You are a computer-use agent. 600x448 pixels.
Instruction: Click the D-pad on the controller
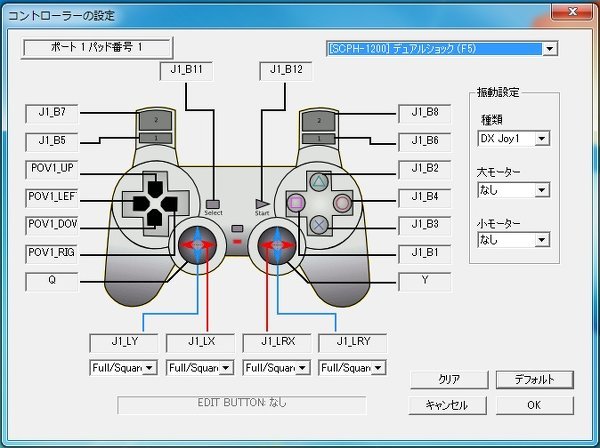tap(153, 203)
